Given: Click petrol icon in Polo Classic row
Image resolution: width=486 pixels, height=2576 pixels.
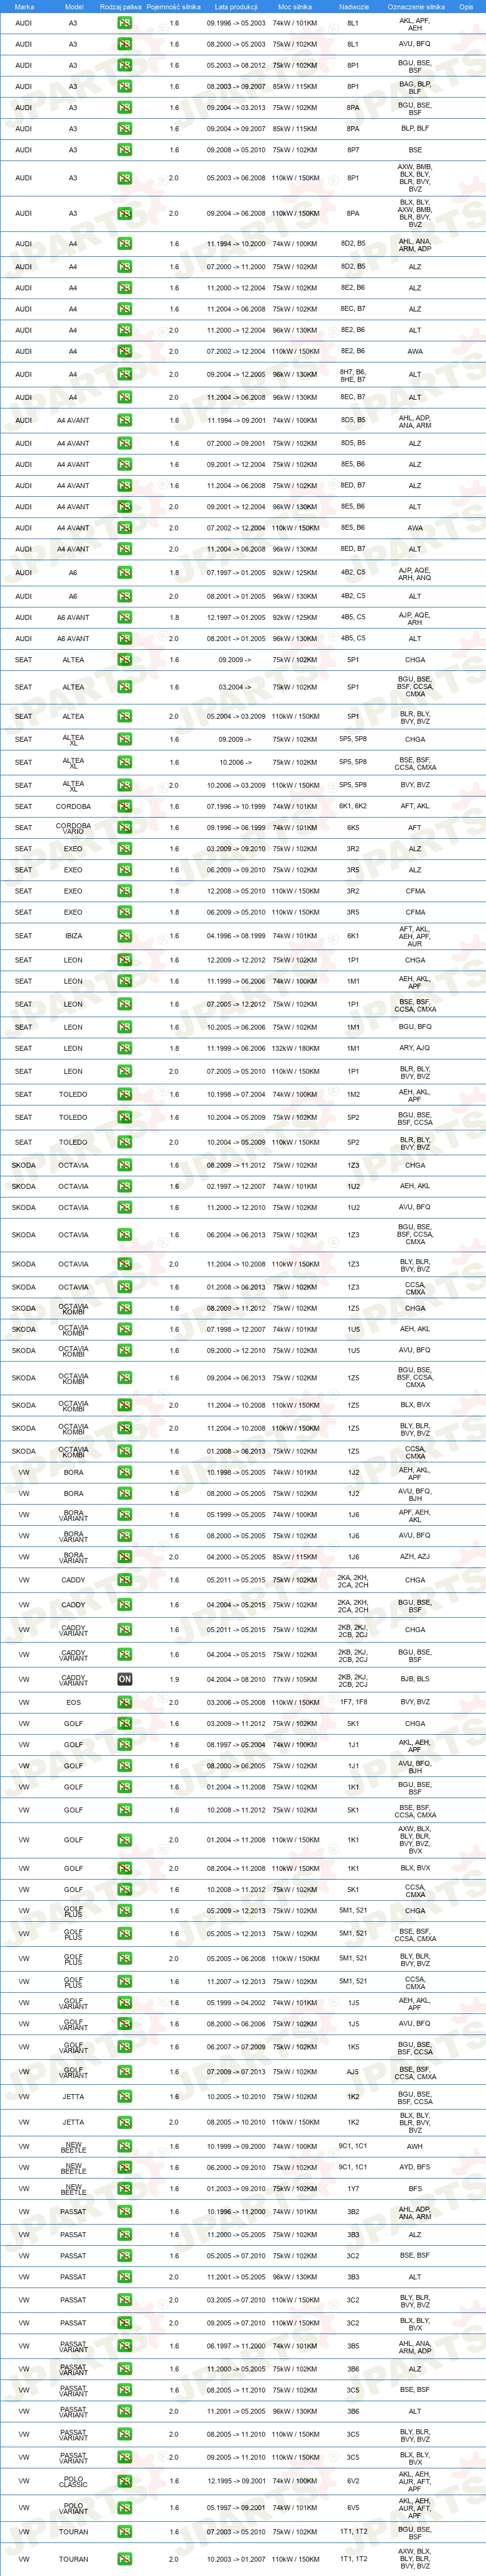Looking at the screenshot, I should click(x=124, y=2481).
